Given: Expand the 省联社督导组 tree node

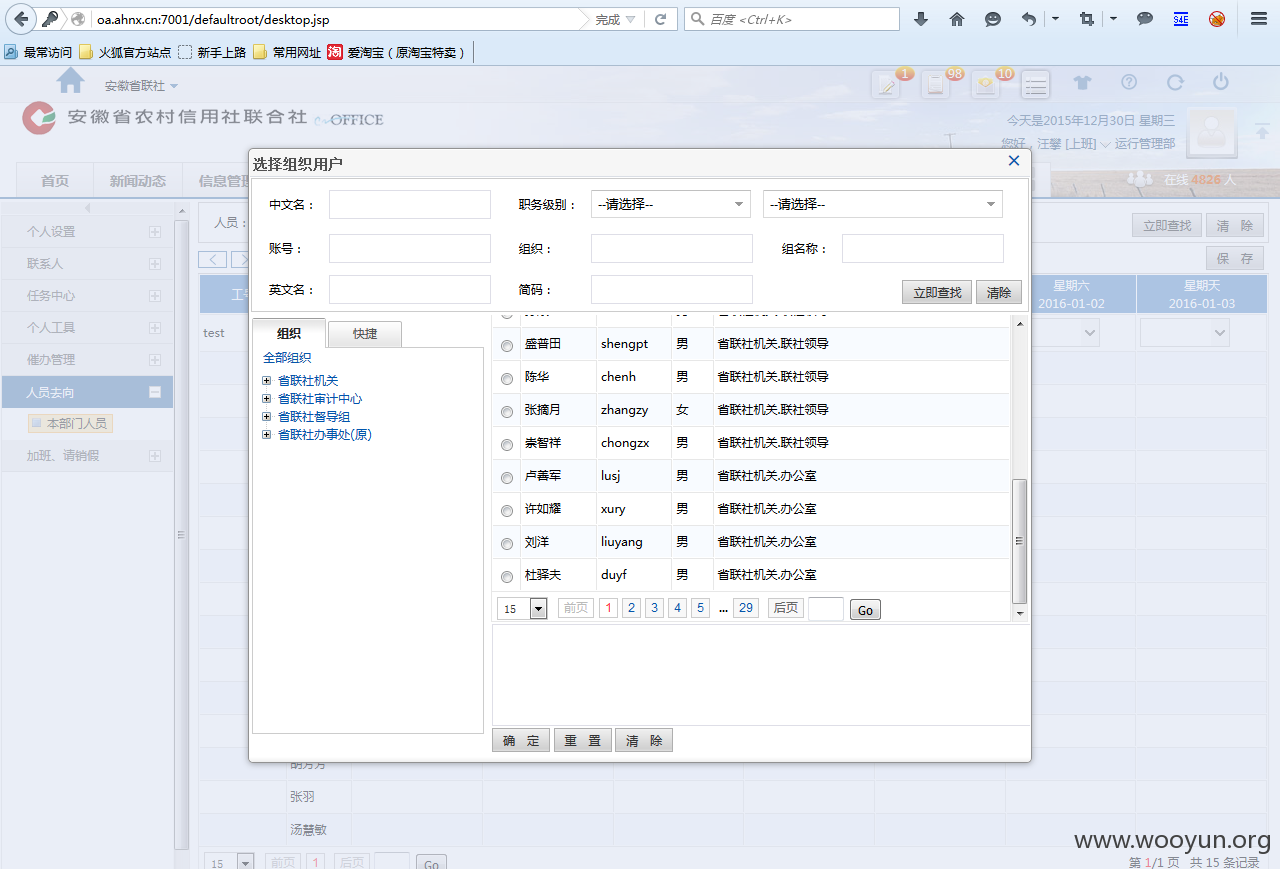Looking at the screenshot, I should tap(266, 417).
